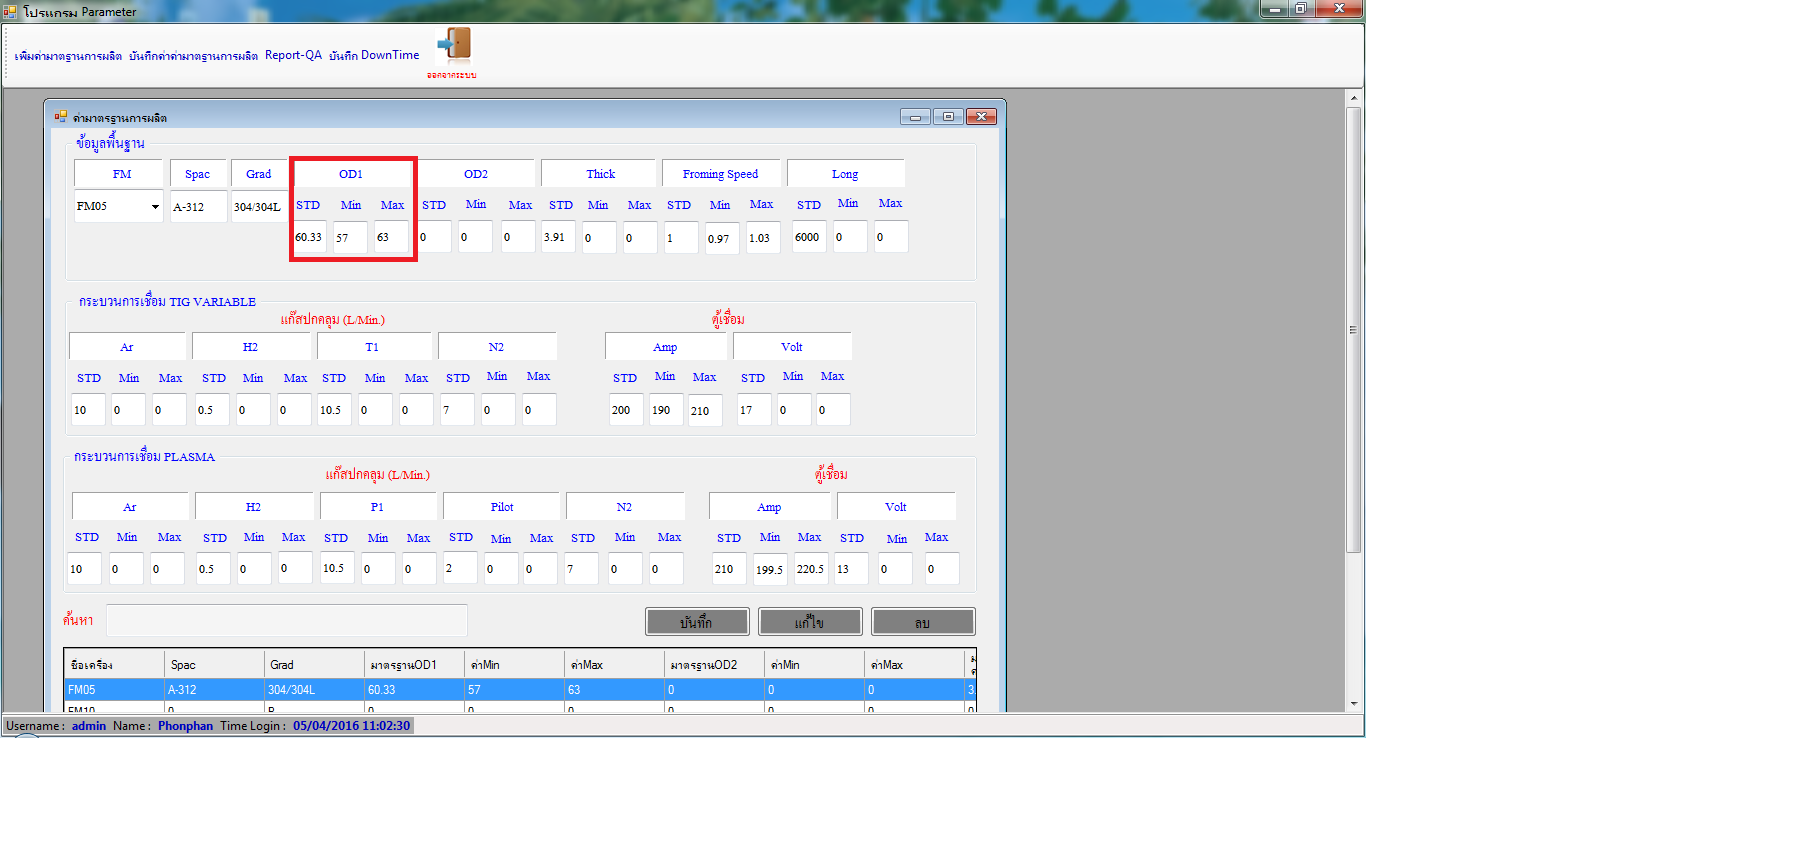Click the บันทึก save button
Viewport: 1808px width, 864px height.
pos(697,622)
